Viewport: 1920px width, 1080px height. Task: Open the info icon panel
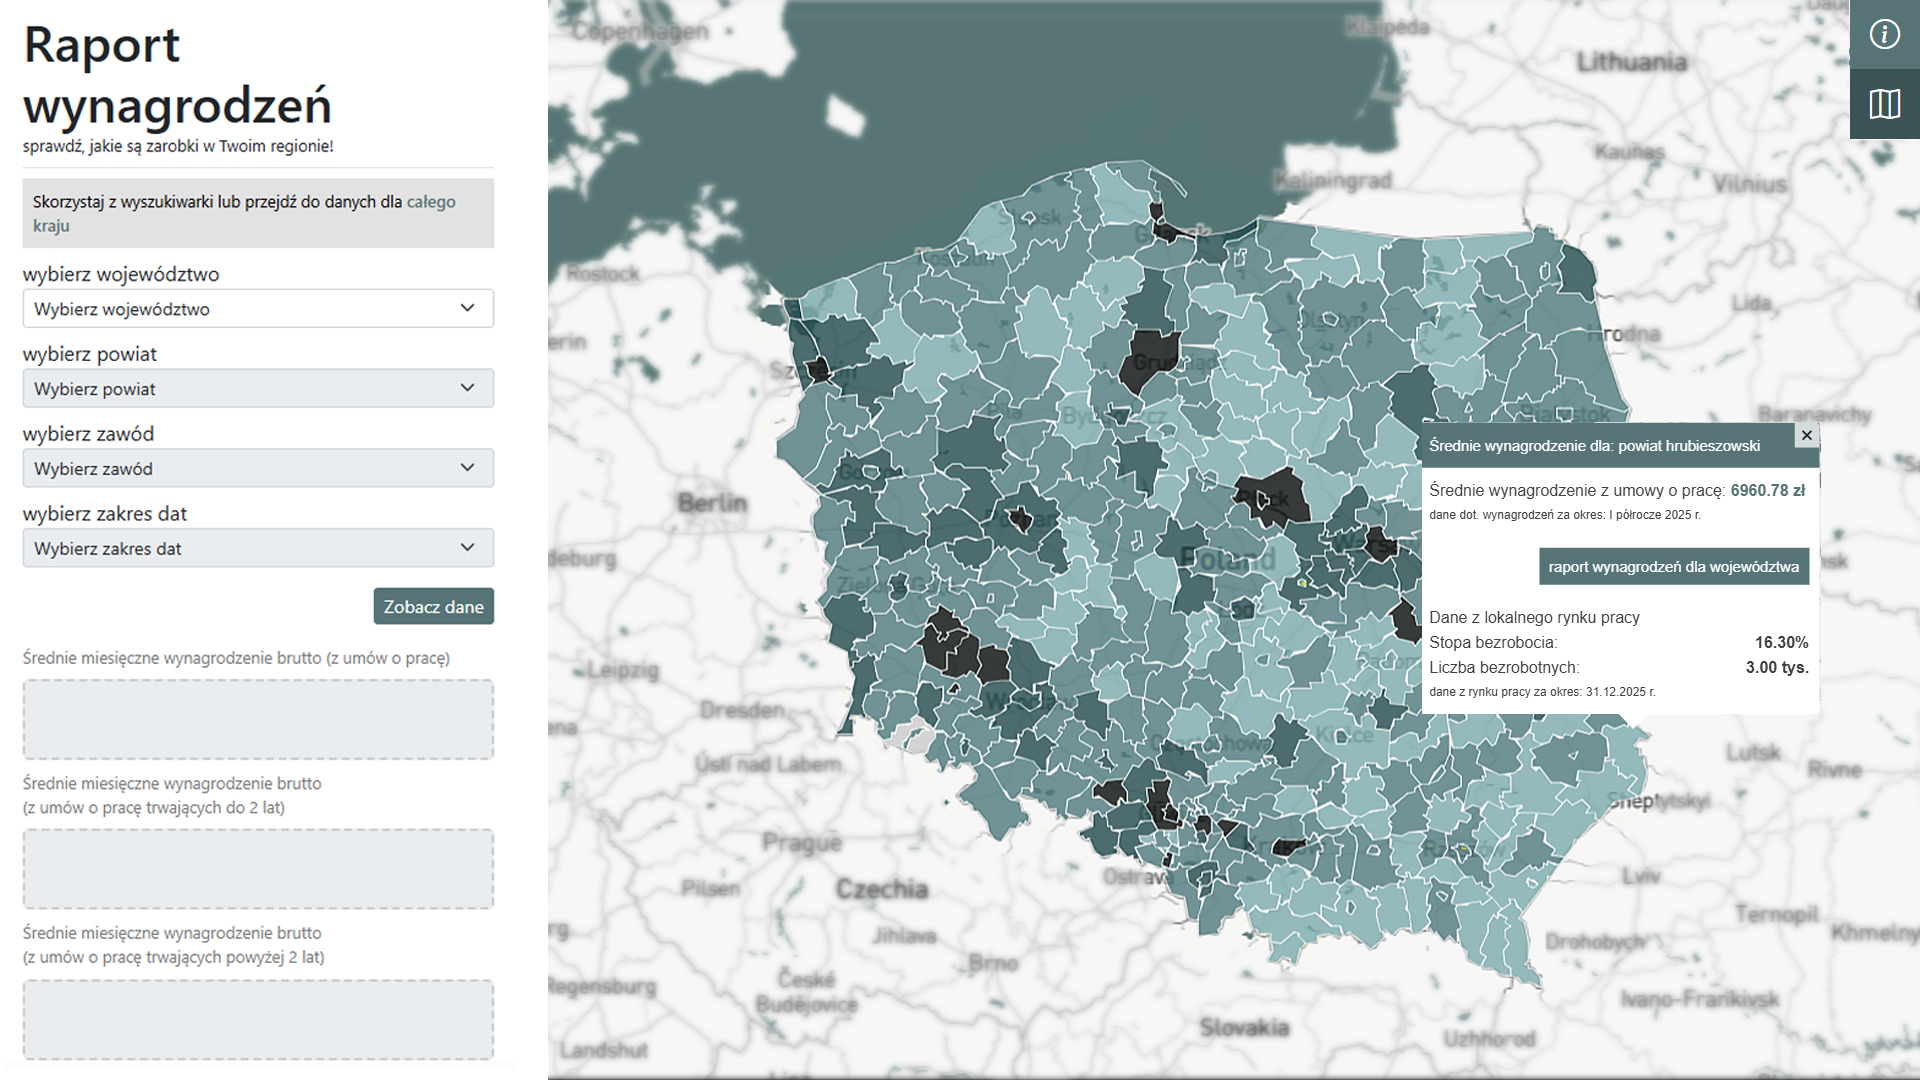pos(1884,35)
